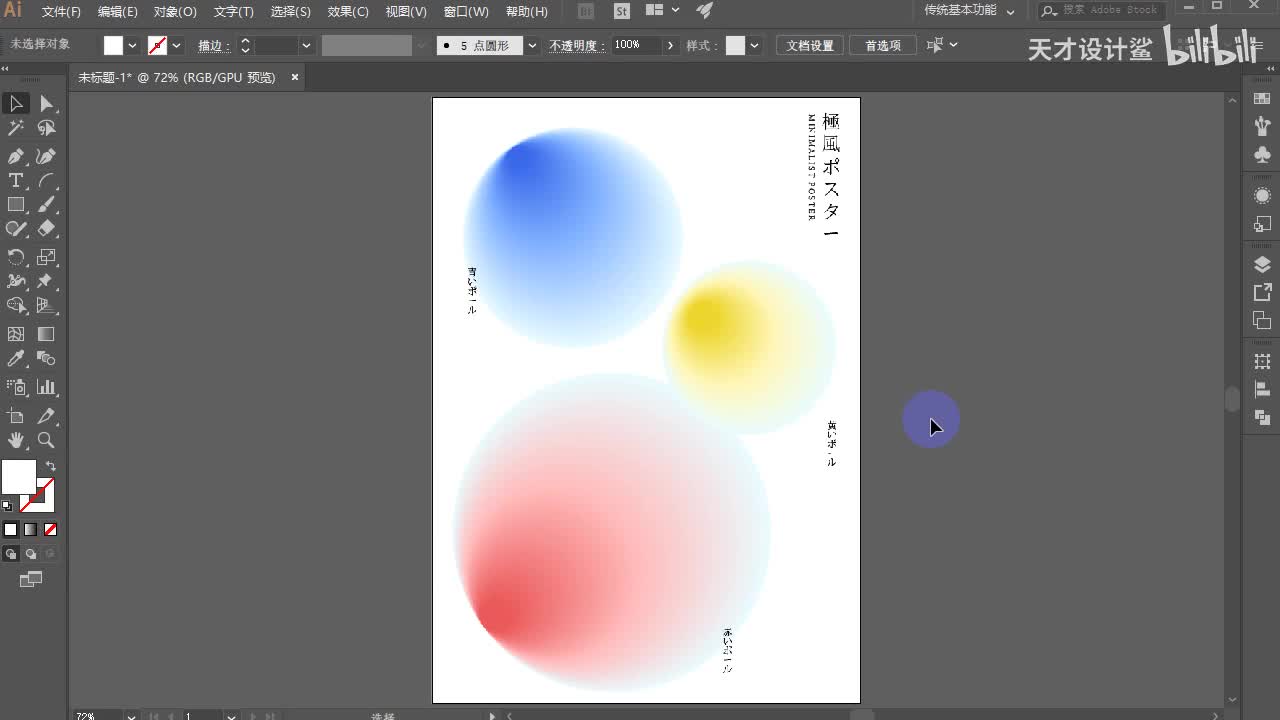Select the Column Graph tool

click(46, 387)
